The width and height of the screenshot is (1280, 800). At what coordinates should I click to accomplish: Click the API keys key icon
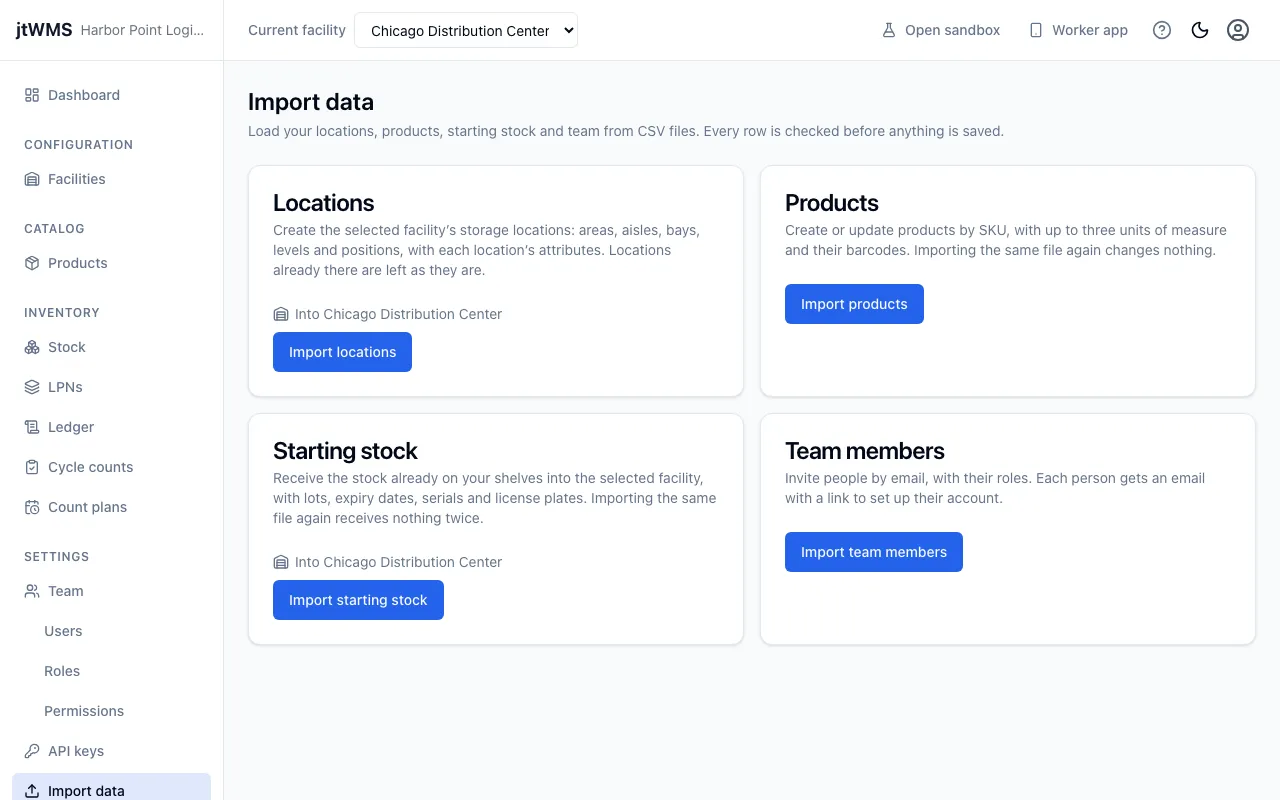coord(32,751)
